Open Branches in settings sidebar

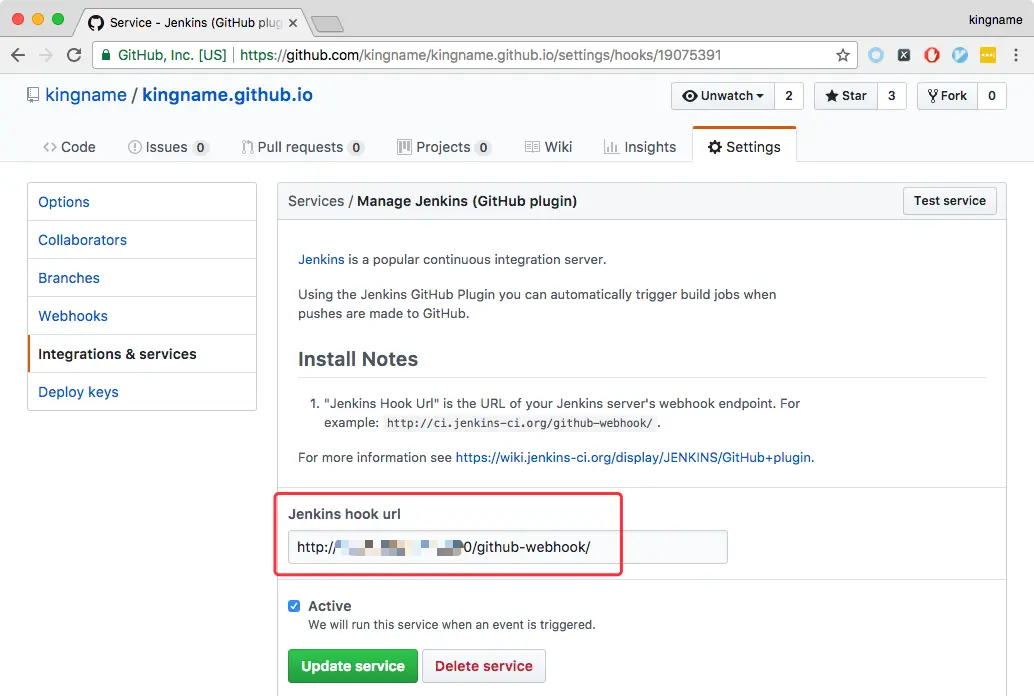[x=142, y=278]
